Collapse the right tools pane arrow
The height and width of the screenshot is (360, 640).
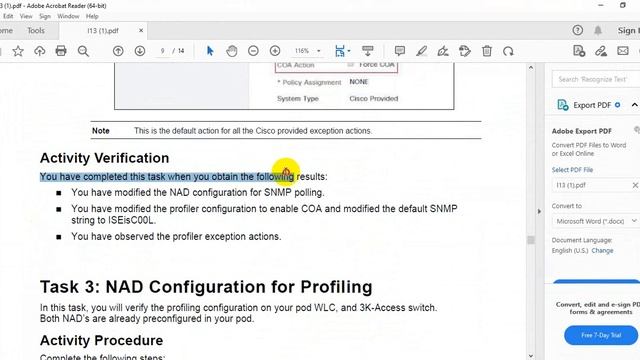pos(539,211)
